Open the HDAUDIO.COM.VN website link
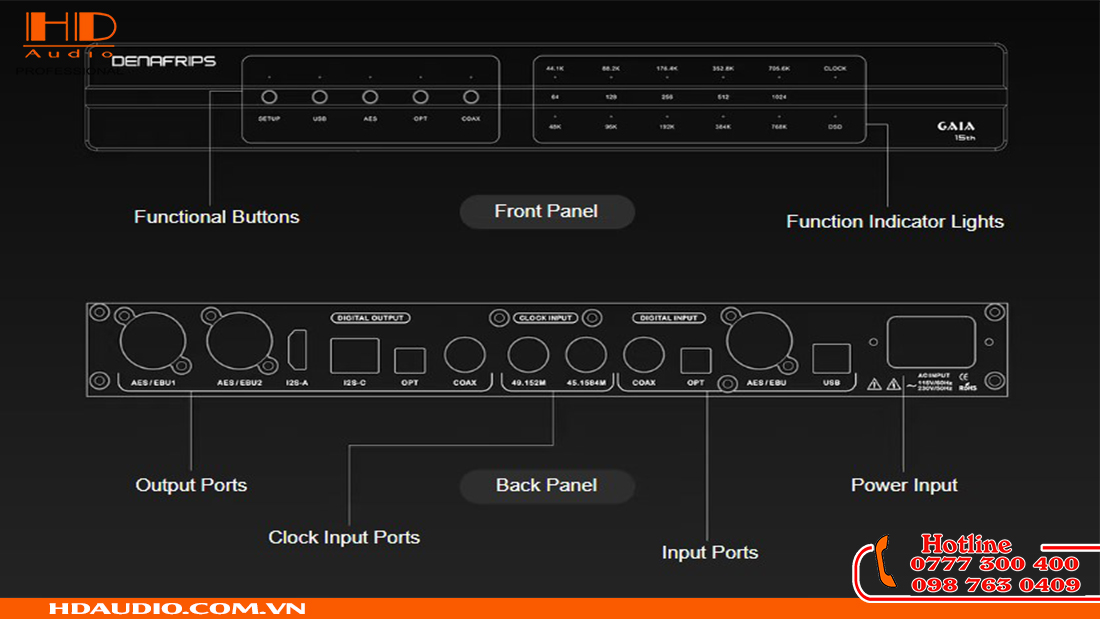The image size is (1100, 619). (x=177, y=608)
